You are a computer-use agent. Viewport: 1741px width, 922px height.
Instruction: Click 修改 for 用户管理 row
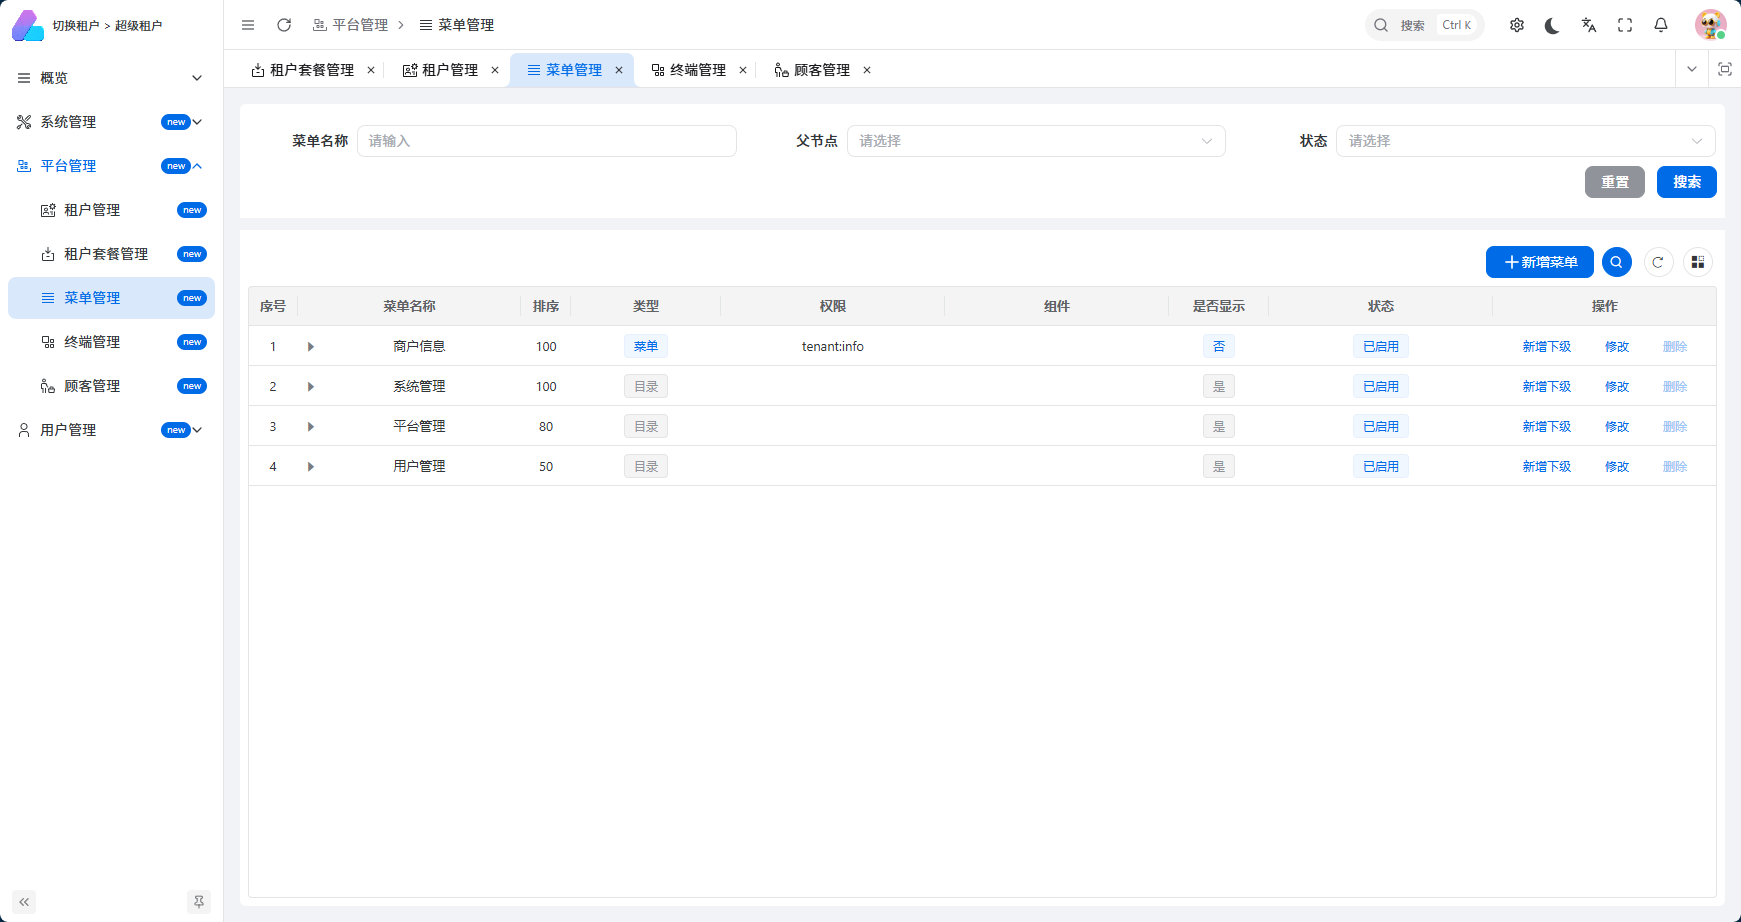click(x=1617, y=467)
